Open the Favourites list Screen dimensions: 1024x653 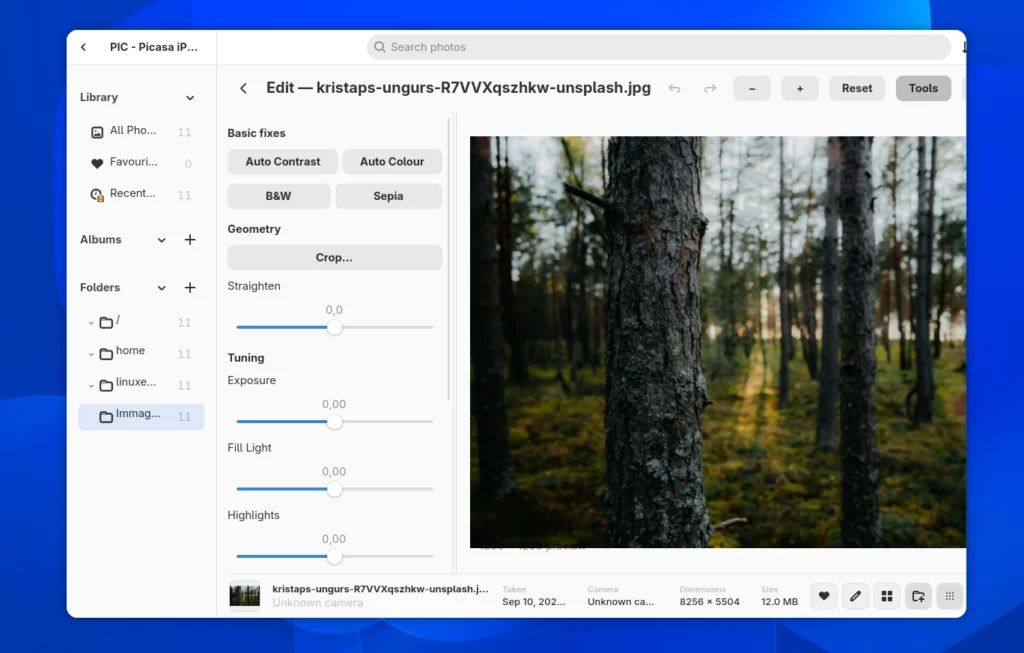[x=140, y=163]
